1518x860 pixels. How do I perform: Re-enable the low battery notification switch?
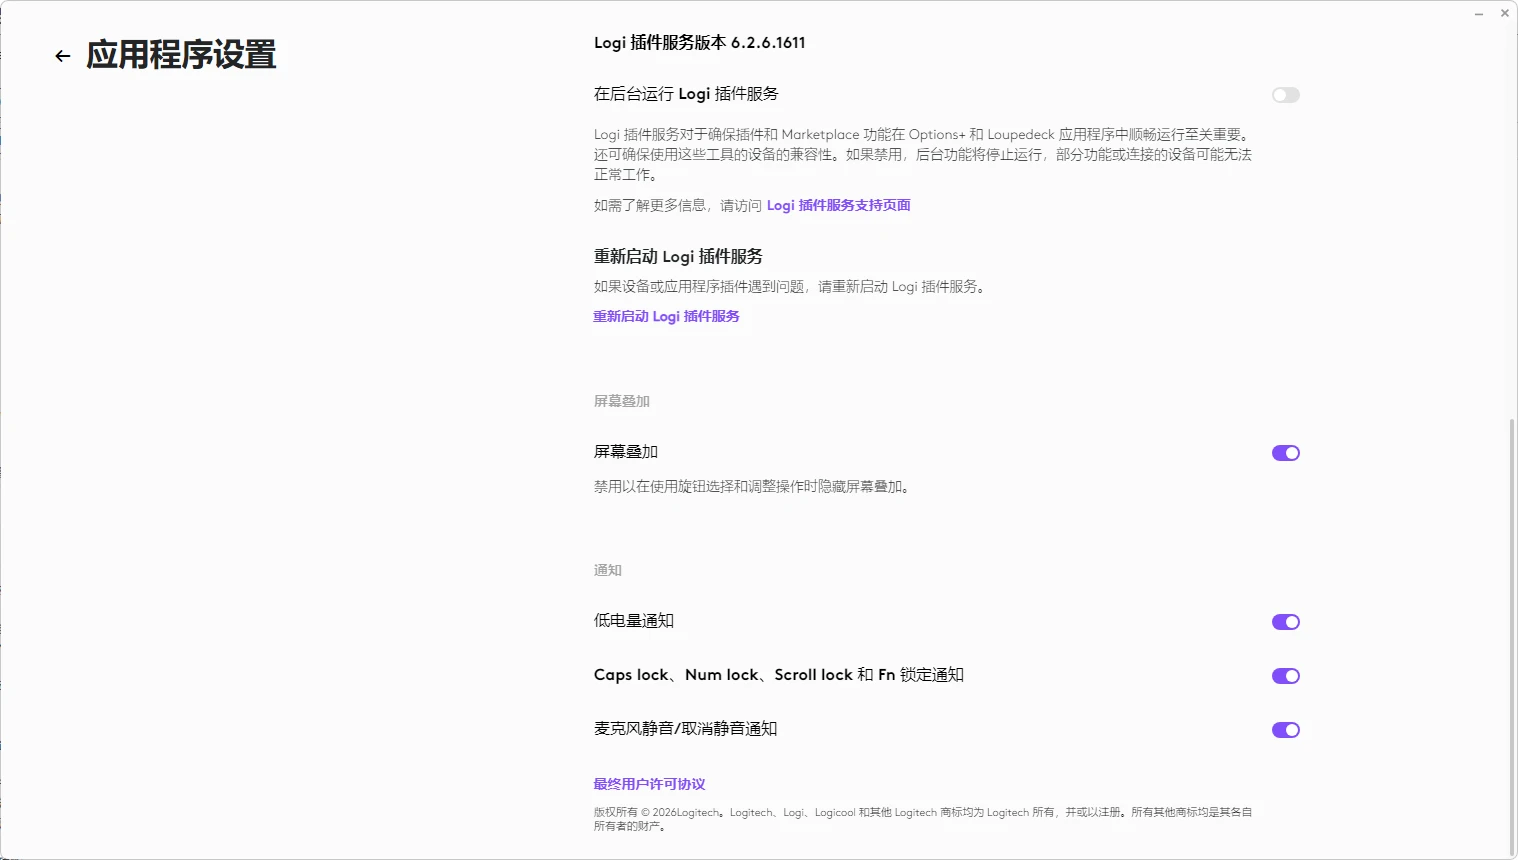(x=1285, y=621)
